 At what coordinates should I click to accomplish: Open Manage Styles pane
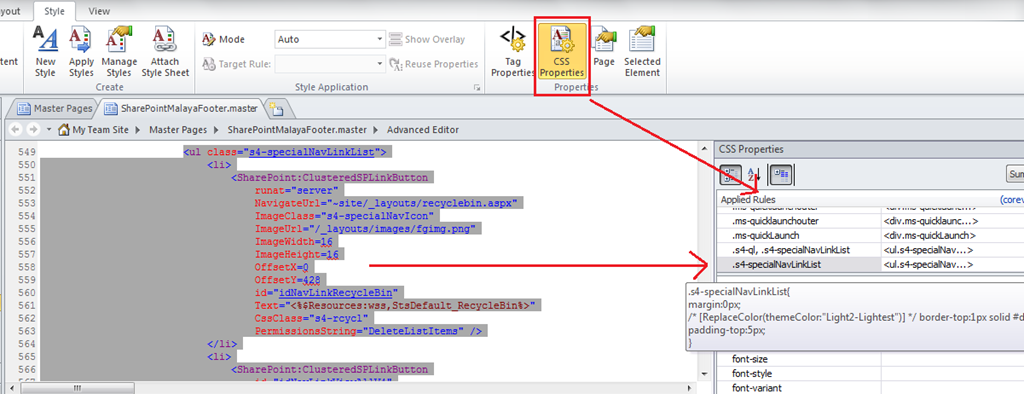[x=119, y=52]
